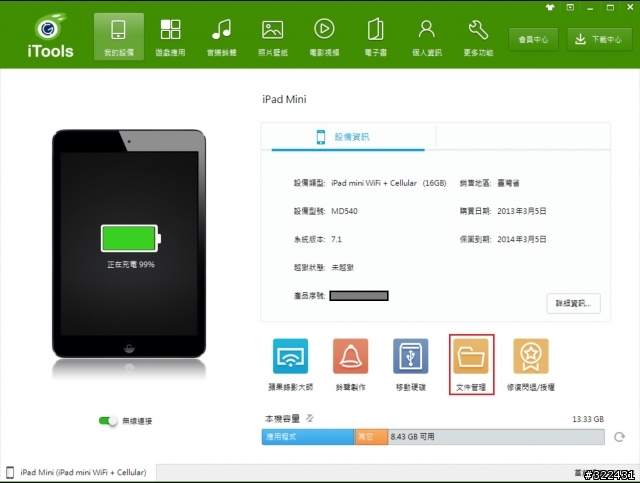
Task: Toggle the 無線連接 wireless connection switch
Action: click(108, 421)
